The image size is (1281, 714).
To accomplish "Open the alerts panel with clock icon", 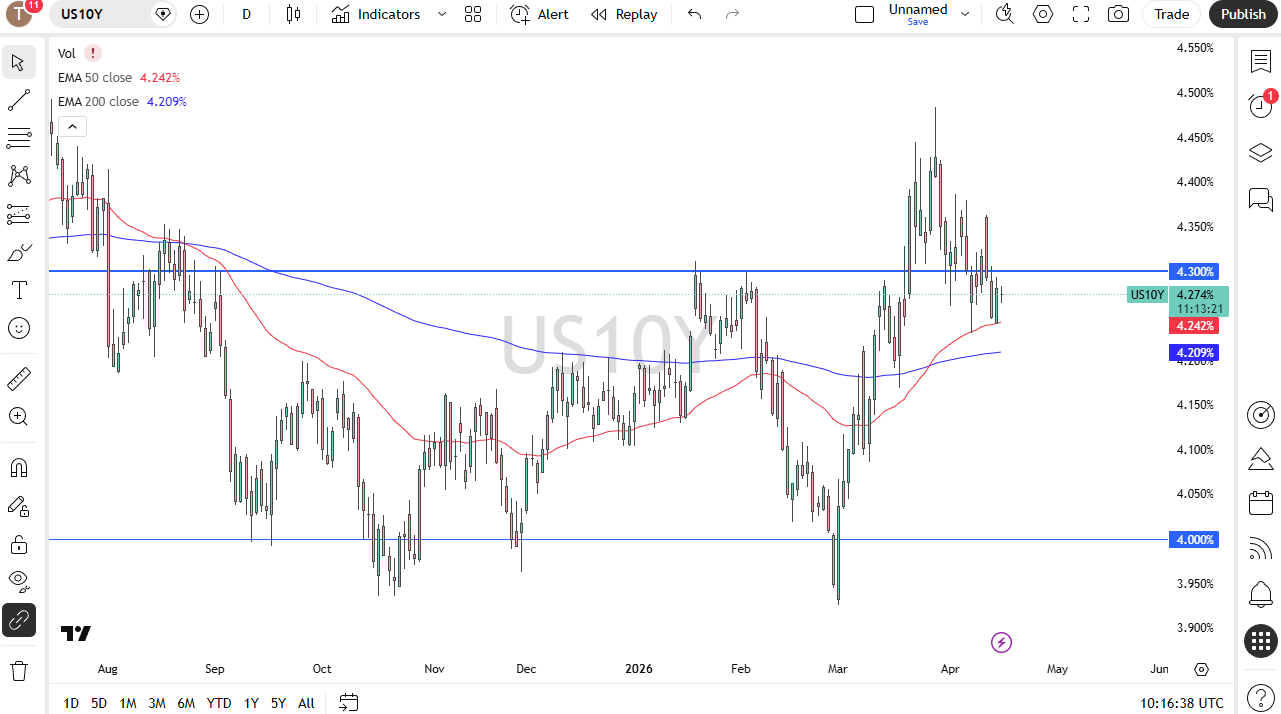I will pos(1260,105).
